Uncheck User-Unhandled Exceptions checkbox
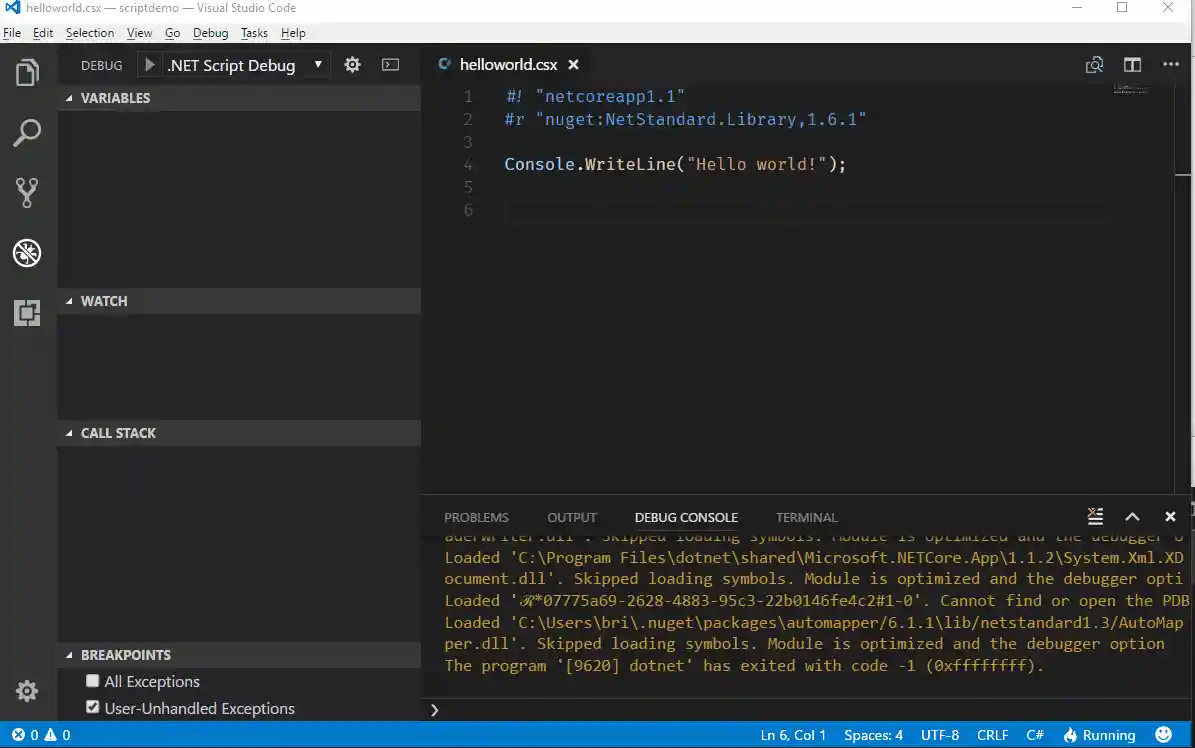 (93, 708)
